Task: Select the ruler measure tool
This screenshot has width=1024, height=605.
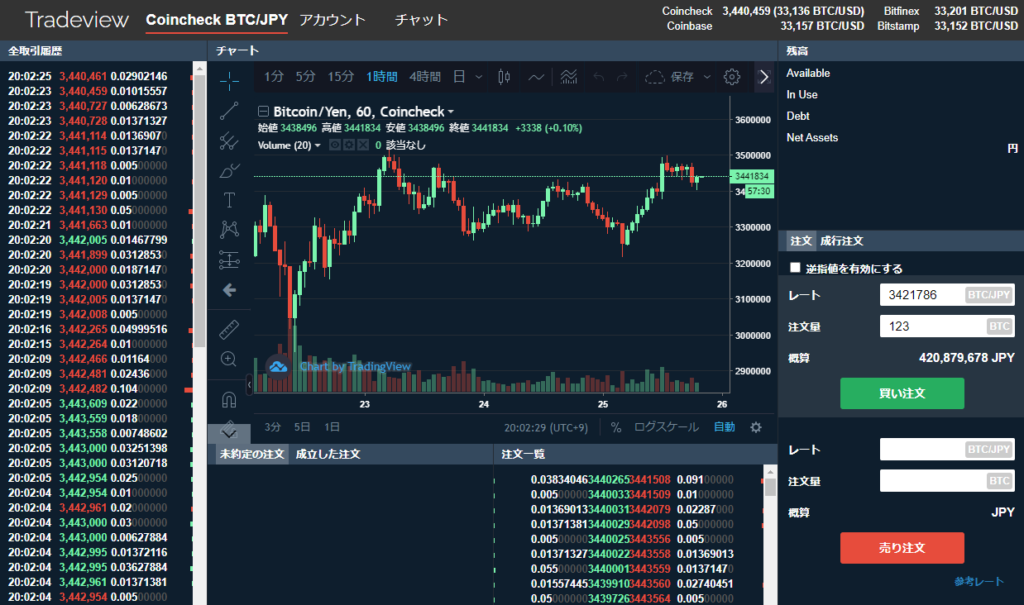Action: (x=229, y=329)
